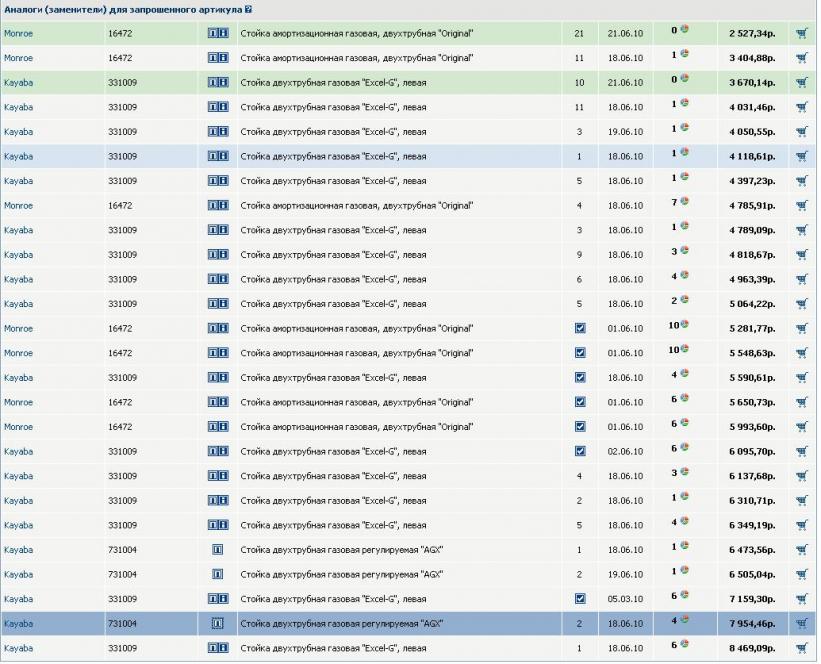Click the checkmark in the 7 159,30р. row
The height and width of the screenshot is (664, 821).
579,599
